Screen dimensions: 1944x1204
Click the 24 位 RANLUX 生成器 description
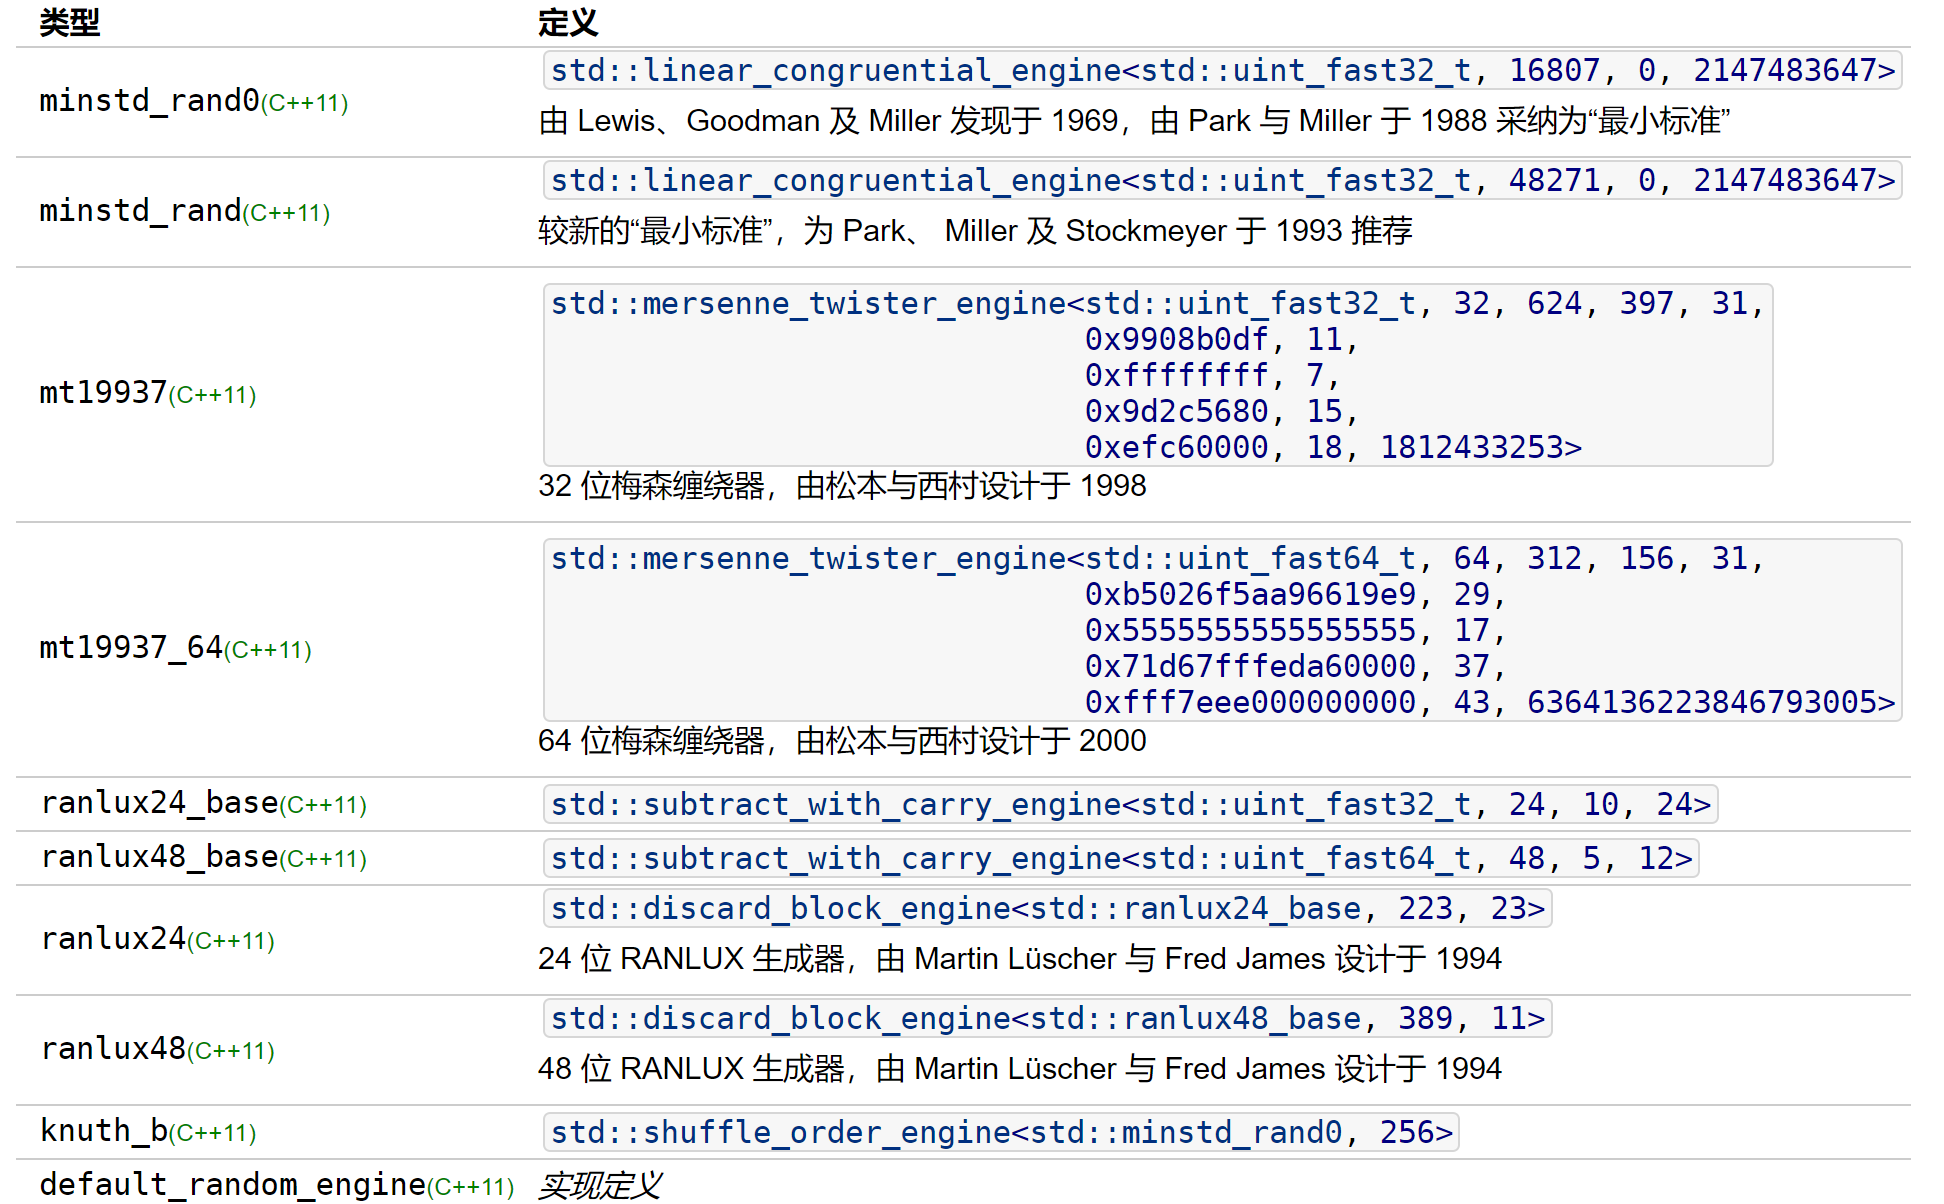point(1020,959)
